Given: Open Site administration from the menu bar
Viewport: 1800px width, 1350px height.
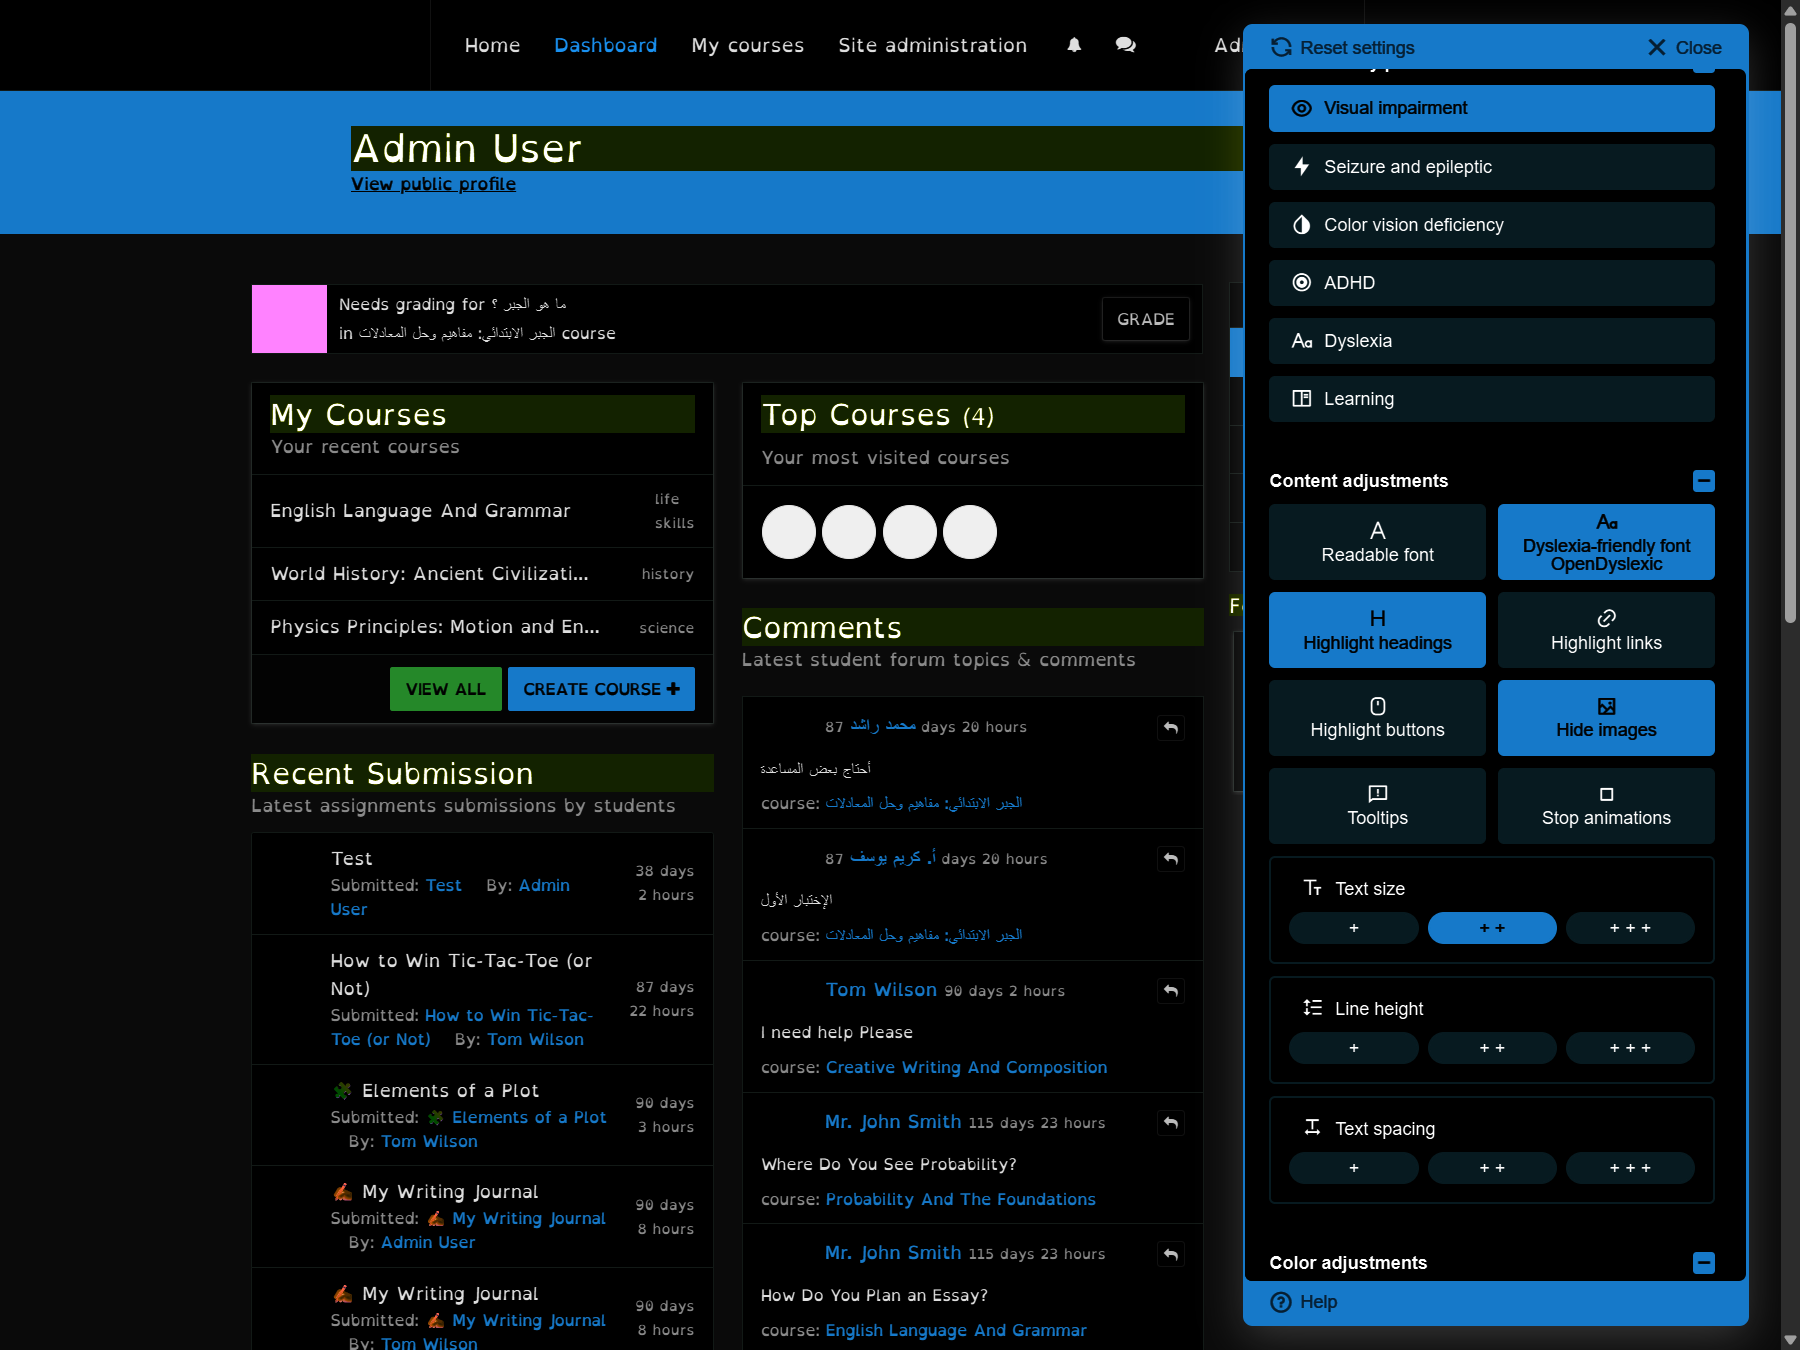Looking at the screenshot, I should pos(931,45).
